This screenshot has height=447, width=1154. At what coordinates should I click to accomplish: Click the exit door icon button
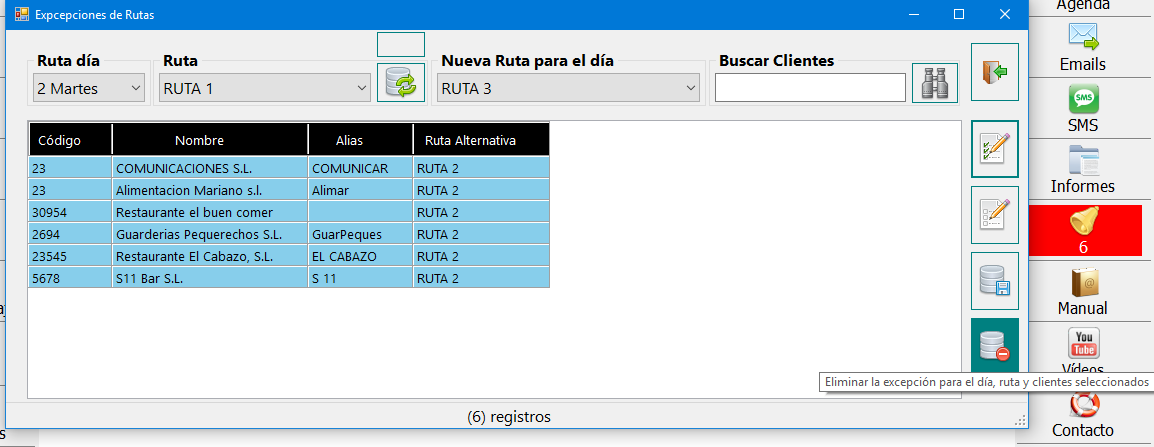tap(994, 72)
